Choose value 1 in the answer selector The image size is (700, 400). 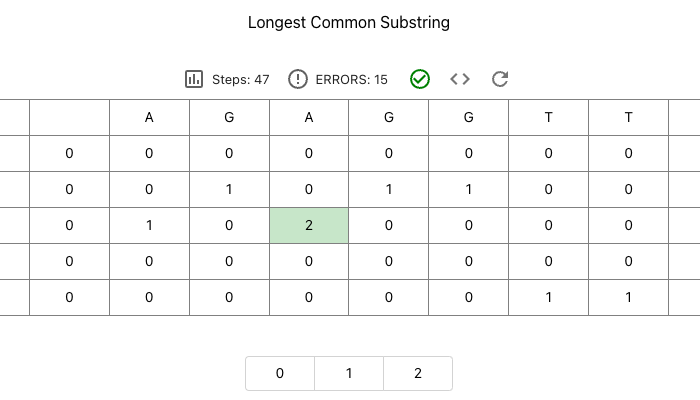349,373
